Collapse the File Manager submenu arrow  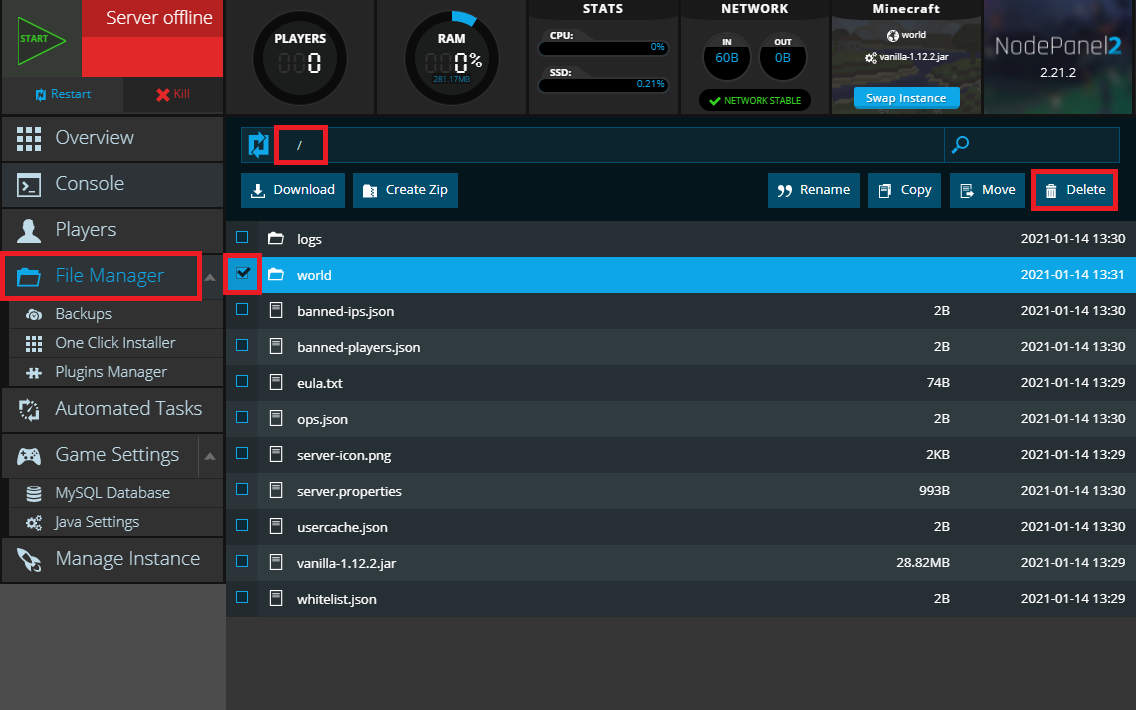tap(210, 277)
